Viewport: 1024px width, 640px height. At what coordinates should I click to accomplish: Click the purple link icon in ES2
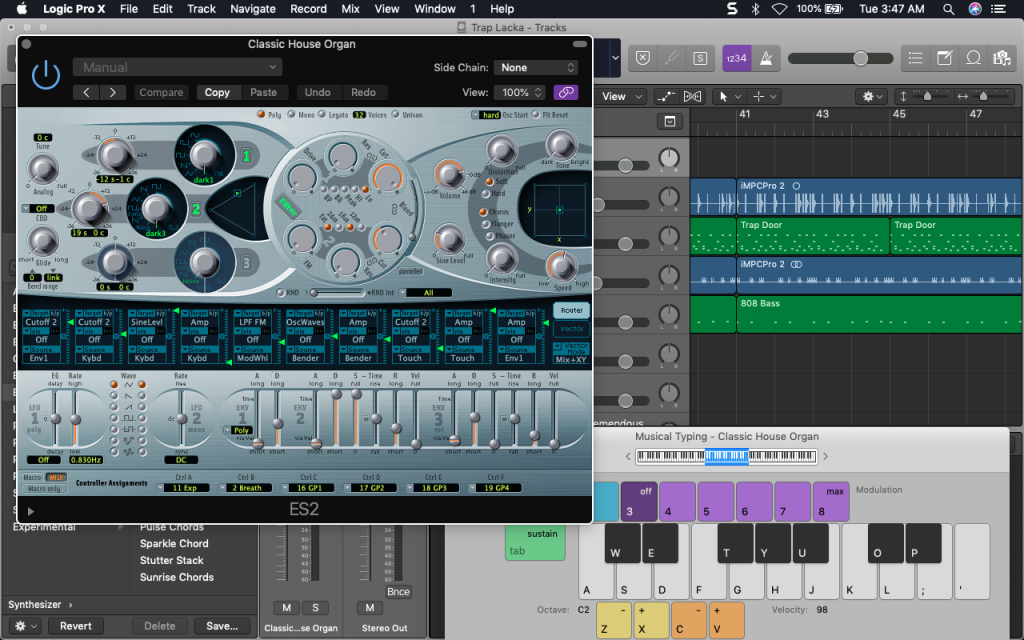click(566, 92)
